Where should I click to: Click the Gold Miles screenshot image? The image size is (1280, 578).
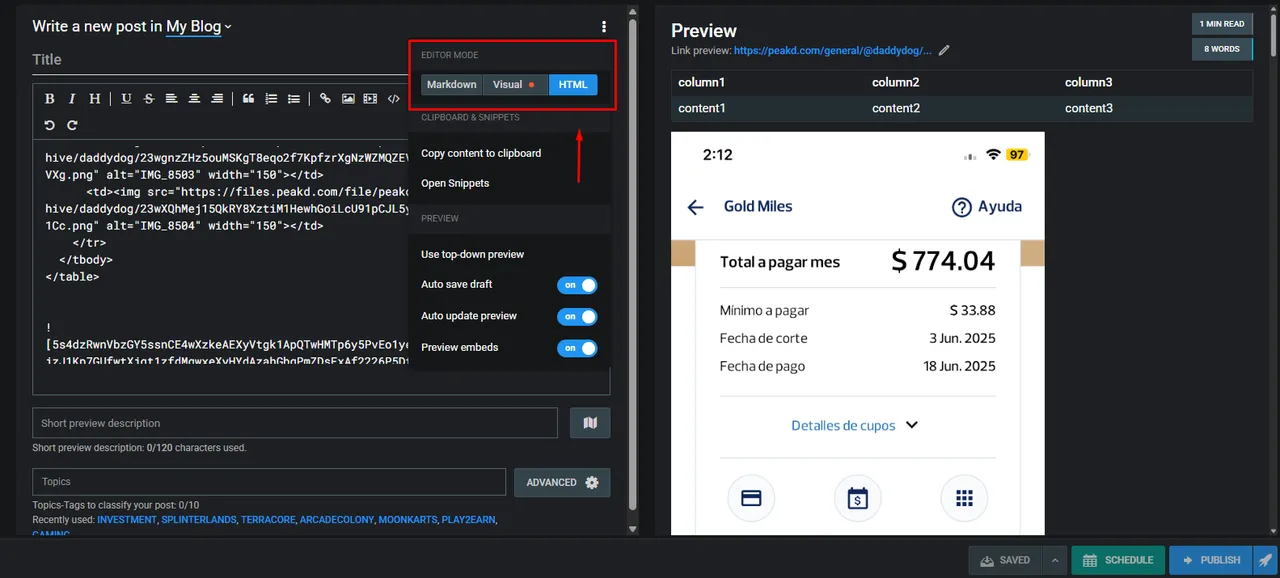point(858,334)
